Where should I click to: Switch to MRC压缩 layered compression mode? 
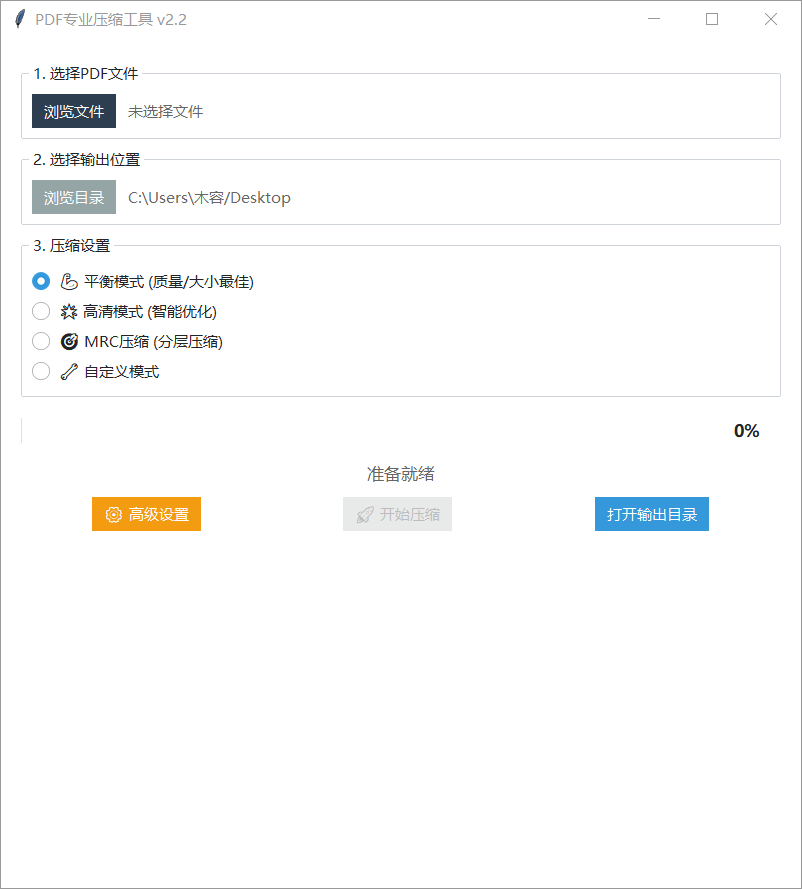(x=40, y=341)
